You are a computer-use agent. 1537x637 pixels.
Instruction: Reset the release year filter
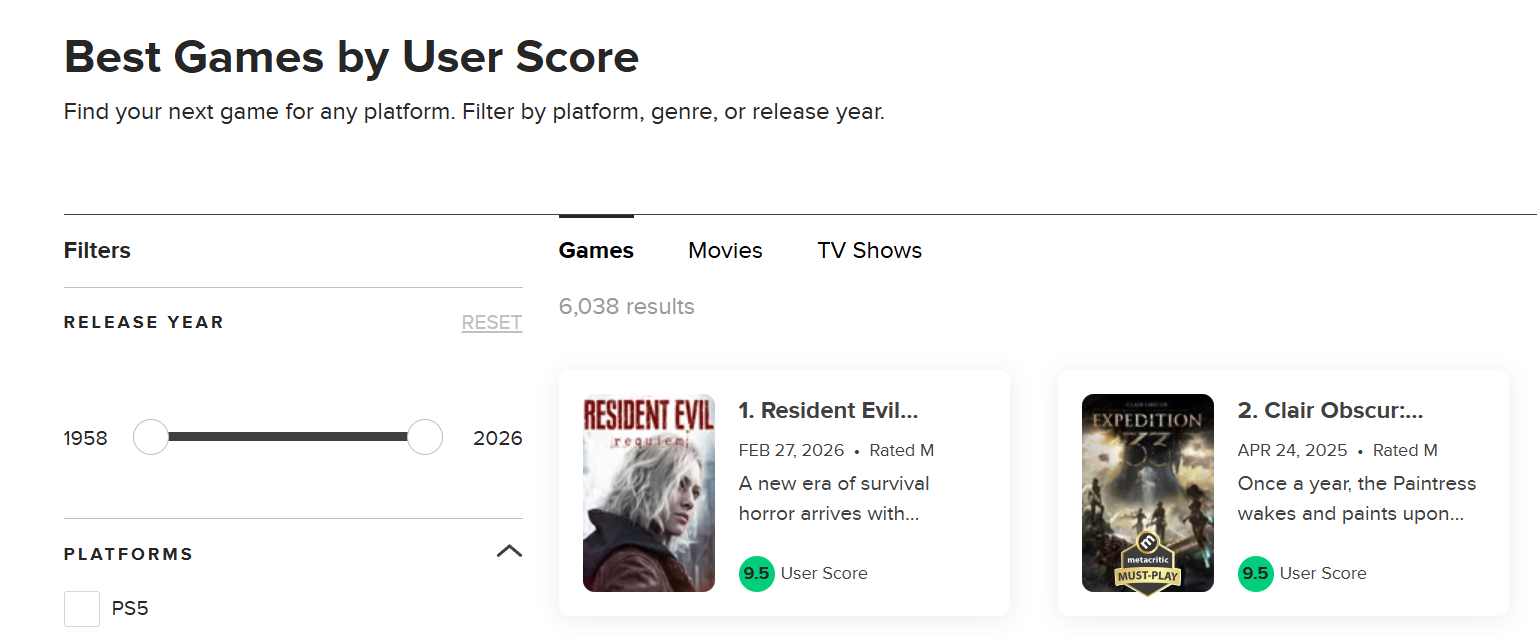click(x=491, y=323)
